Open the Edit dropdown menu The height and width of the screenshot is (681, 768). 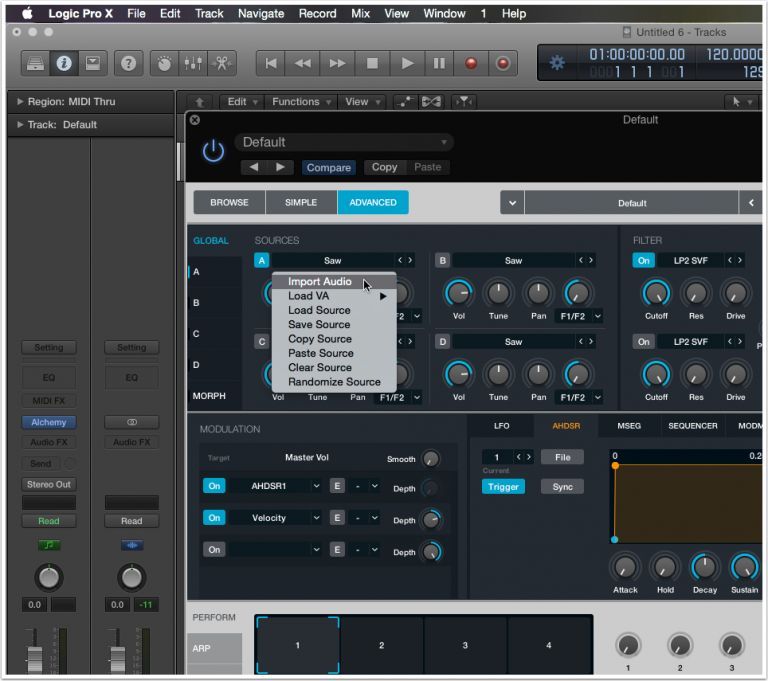[x=242, y=102]
